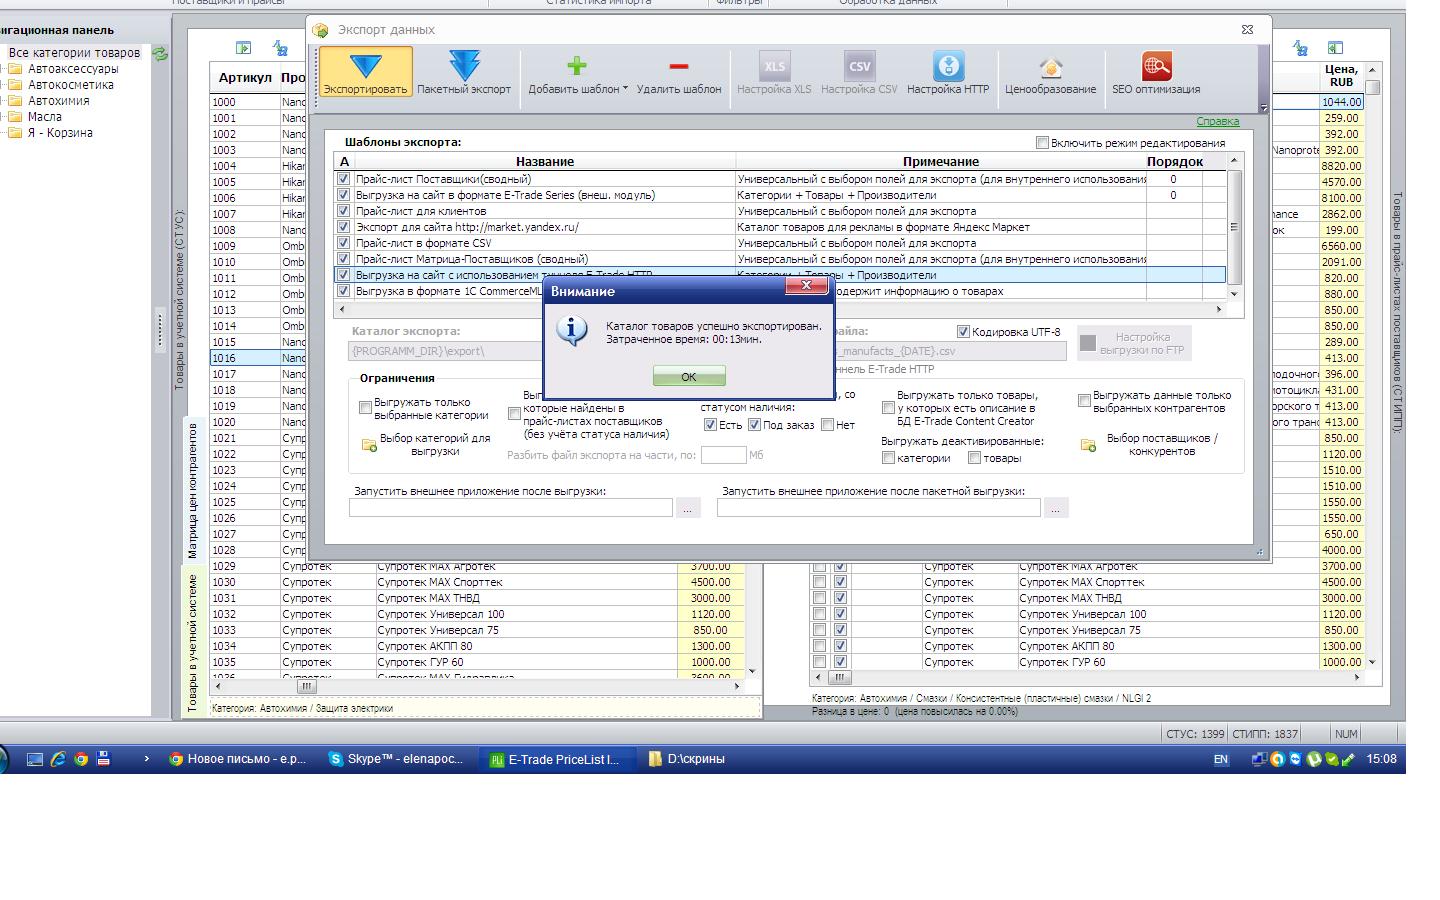1440x900 pixels.
Task: Enable Включить режим редактирования checkbox
Action: pos(1042,143)
